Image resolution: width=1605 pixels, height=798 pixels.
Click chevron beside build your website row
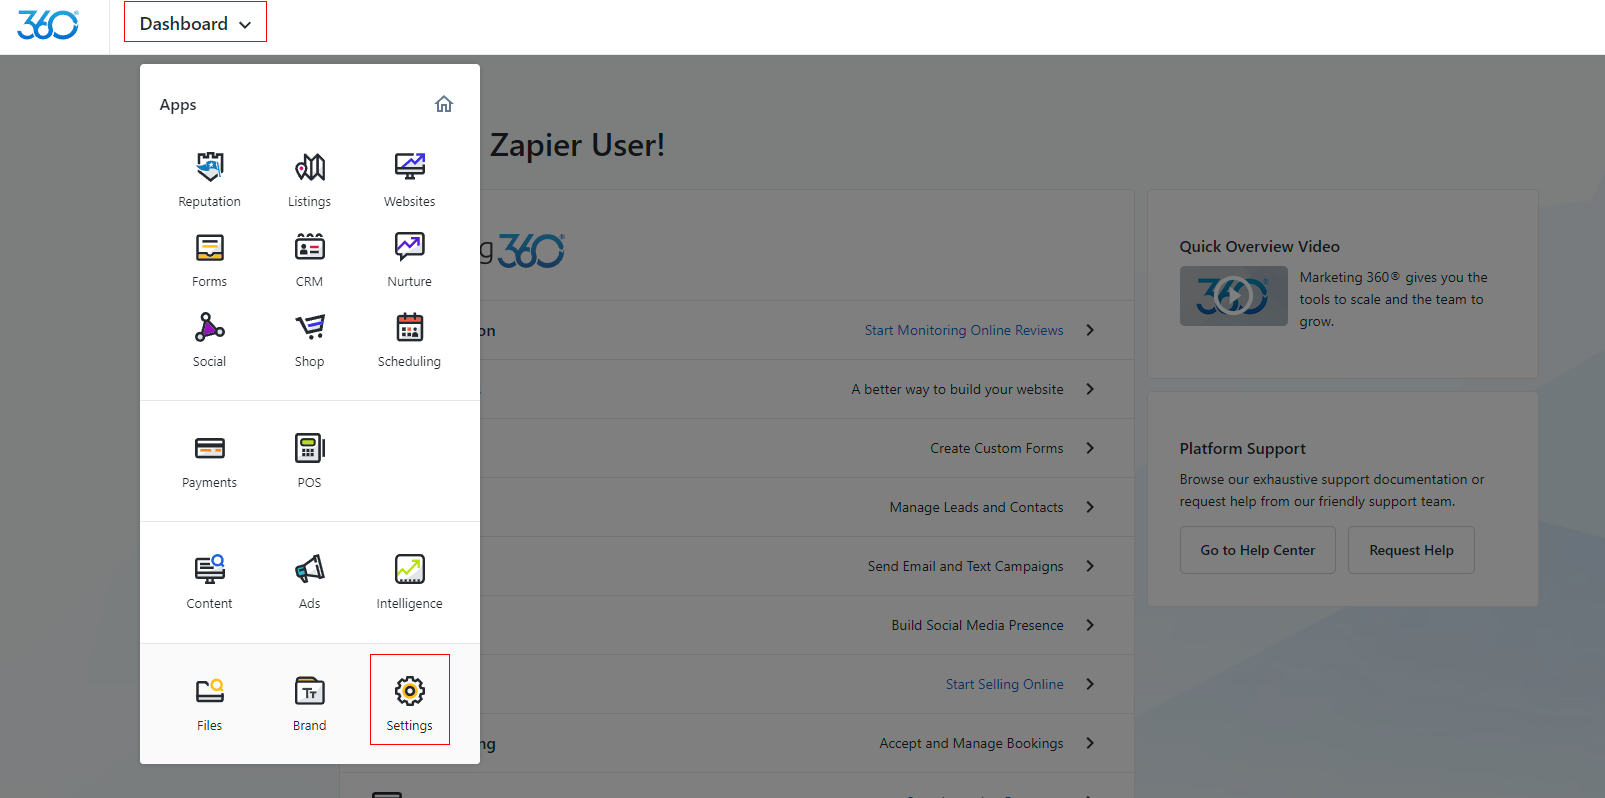coord(1090,389)
